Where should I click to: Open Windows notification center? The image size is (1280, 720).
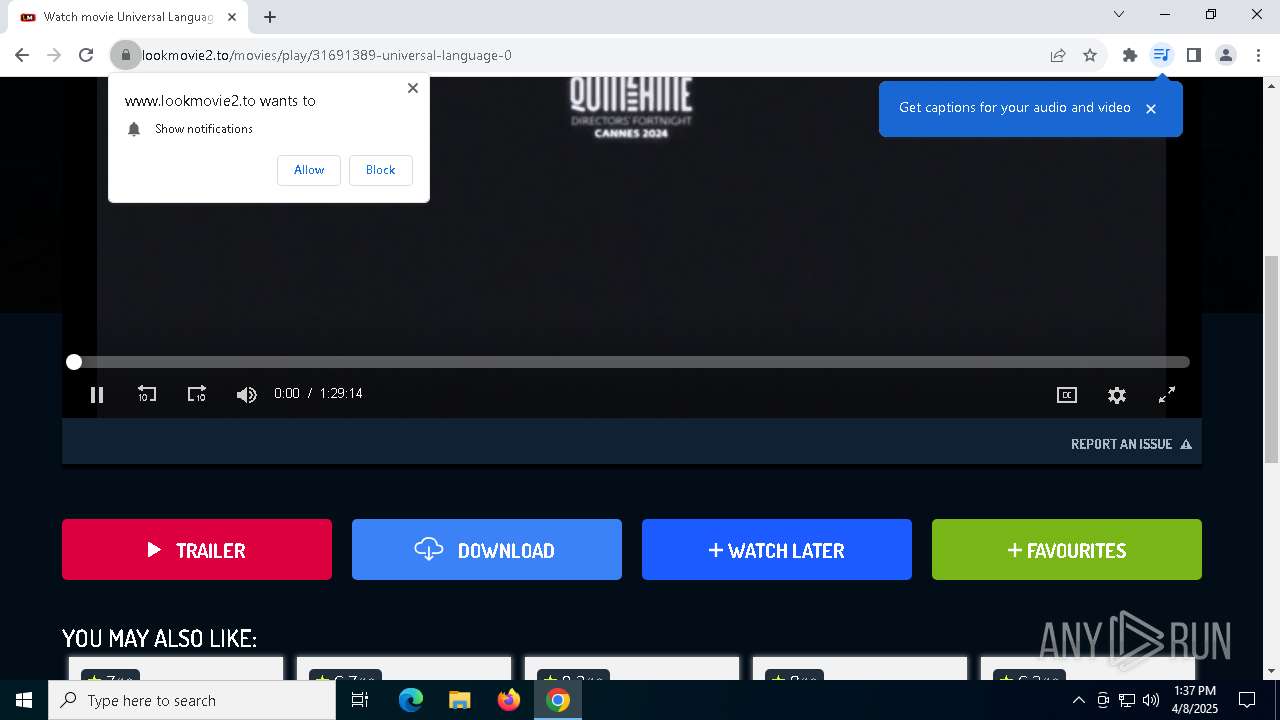coord(1247,700)
